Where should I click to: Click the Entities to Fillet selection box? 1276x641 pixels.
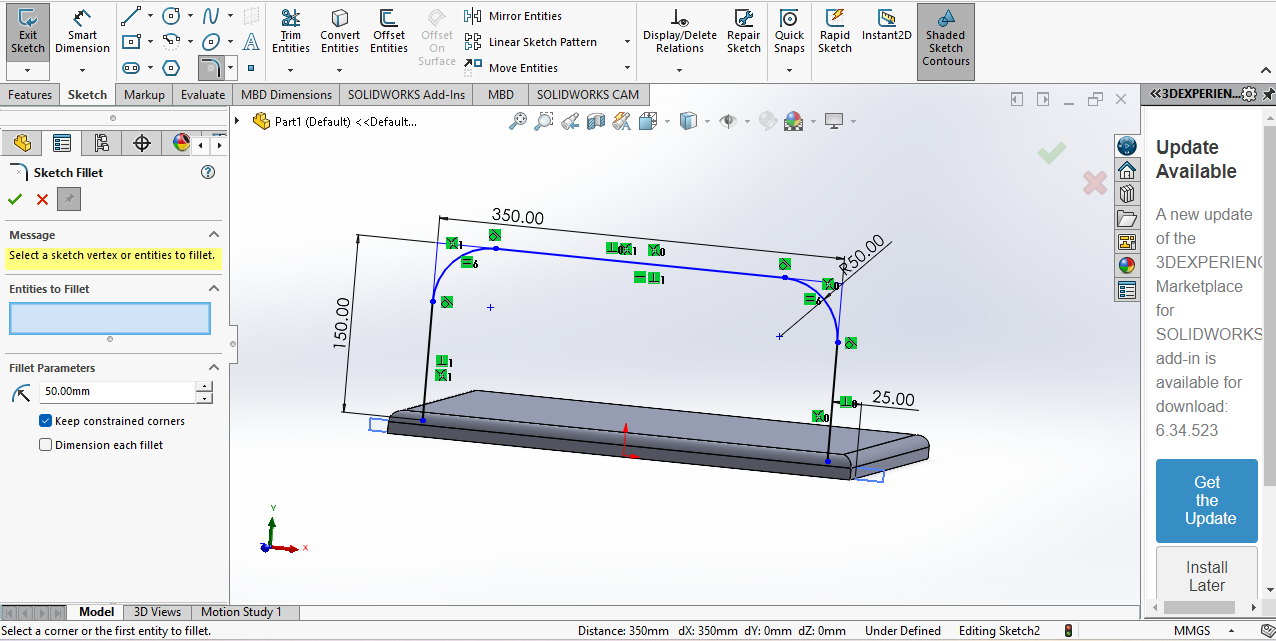click(110, 318)
